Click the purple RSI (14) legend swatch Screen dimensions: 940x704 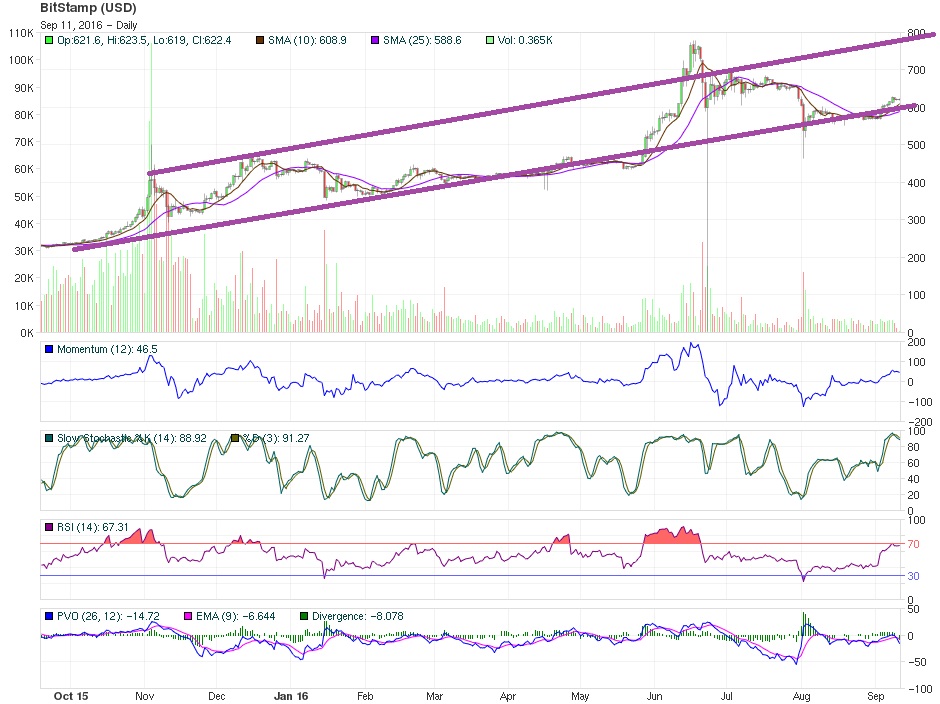[x=49, y=527]
